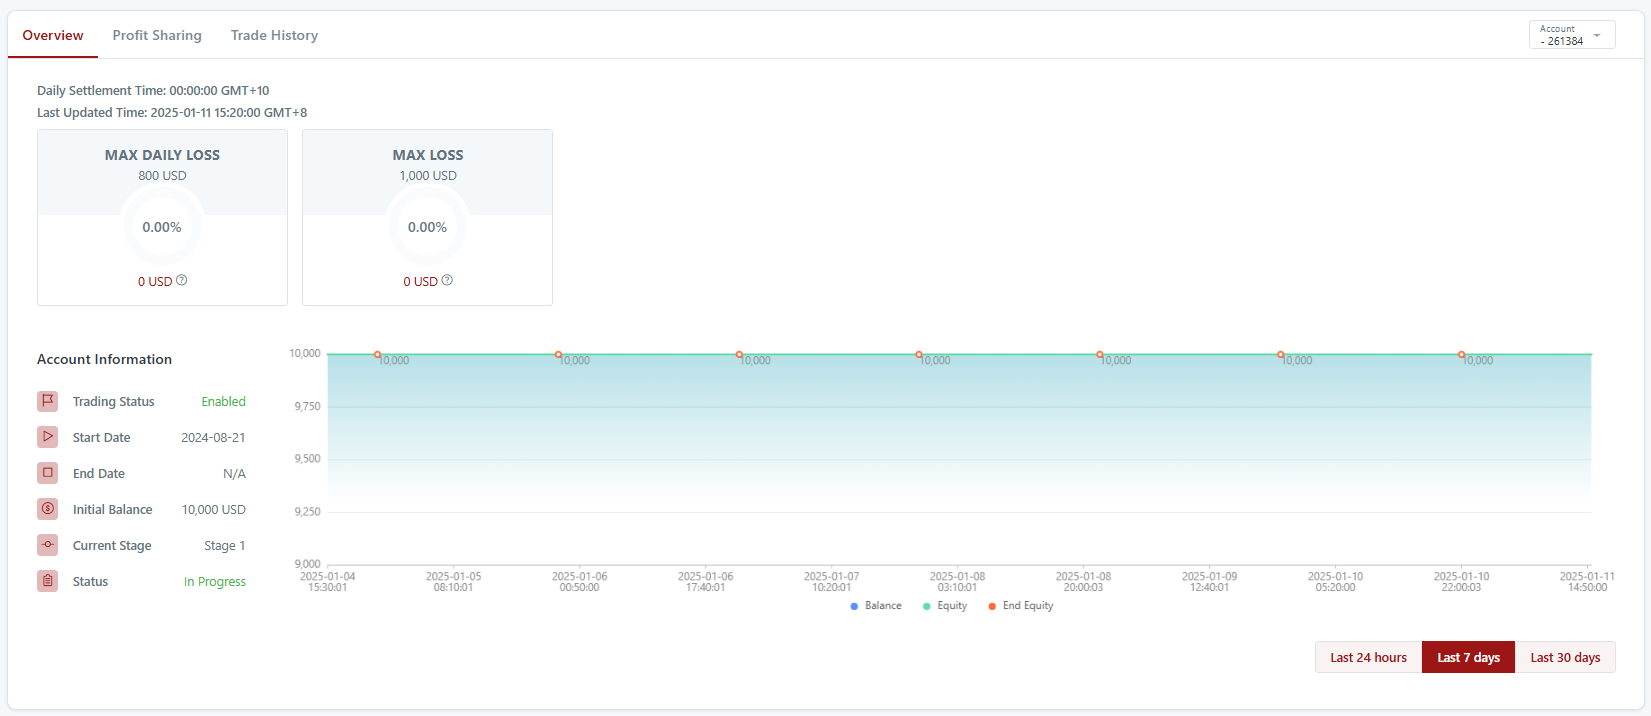Screen dimensions: 1651x716
Task: Click the Trading Status flag icon
Action: click(x=47, y=401)
